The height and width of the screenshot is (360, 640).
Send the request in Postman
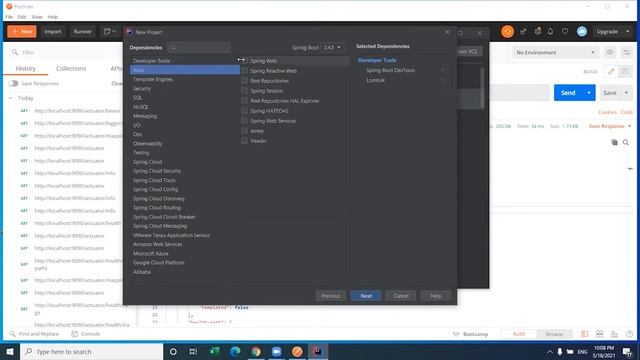click(x=568, y=93)
